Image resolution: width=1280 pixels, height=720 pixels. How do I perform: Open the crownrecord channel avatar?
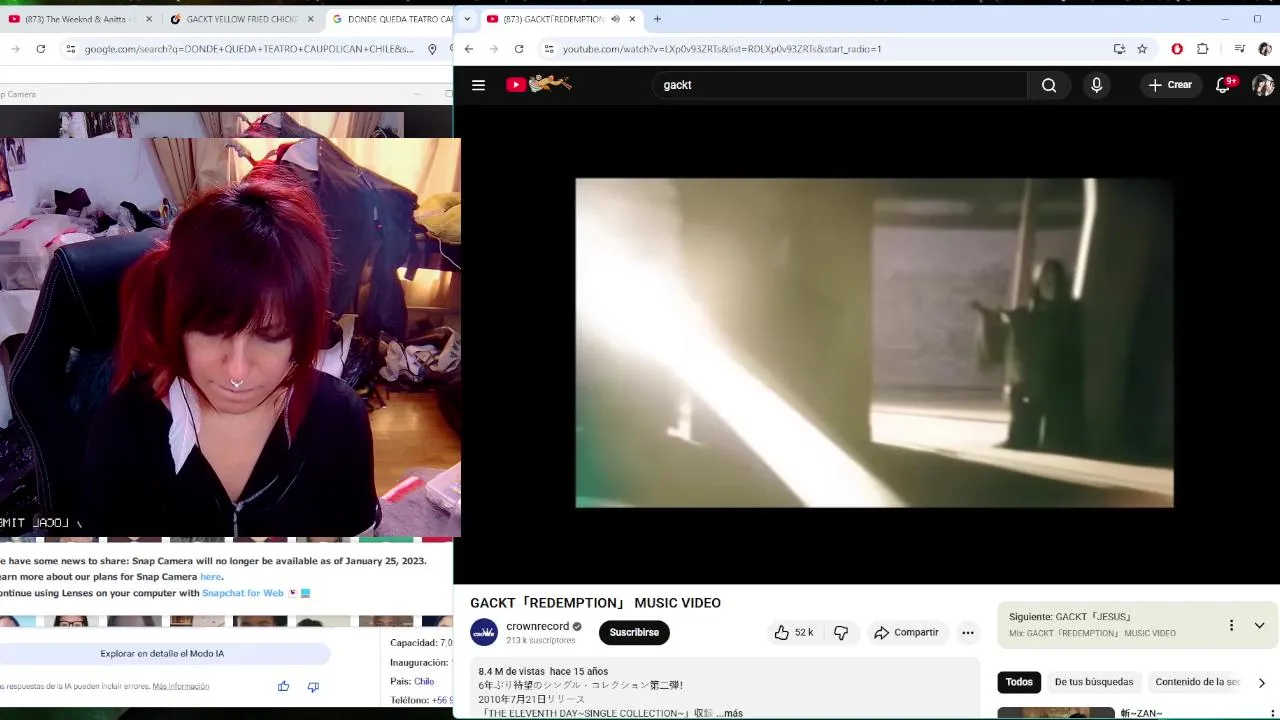pyautogui.click(x=484, y=632)
